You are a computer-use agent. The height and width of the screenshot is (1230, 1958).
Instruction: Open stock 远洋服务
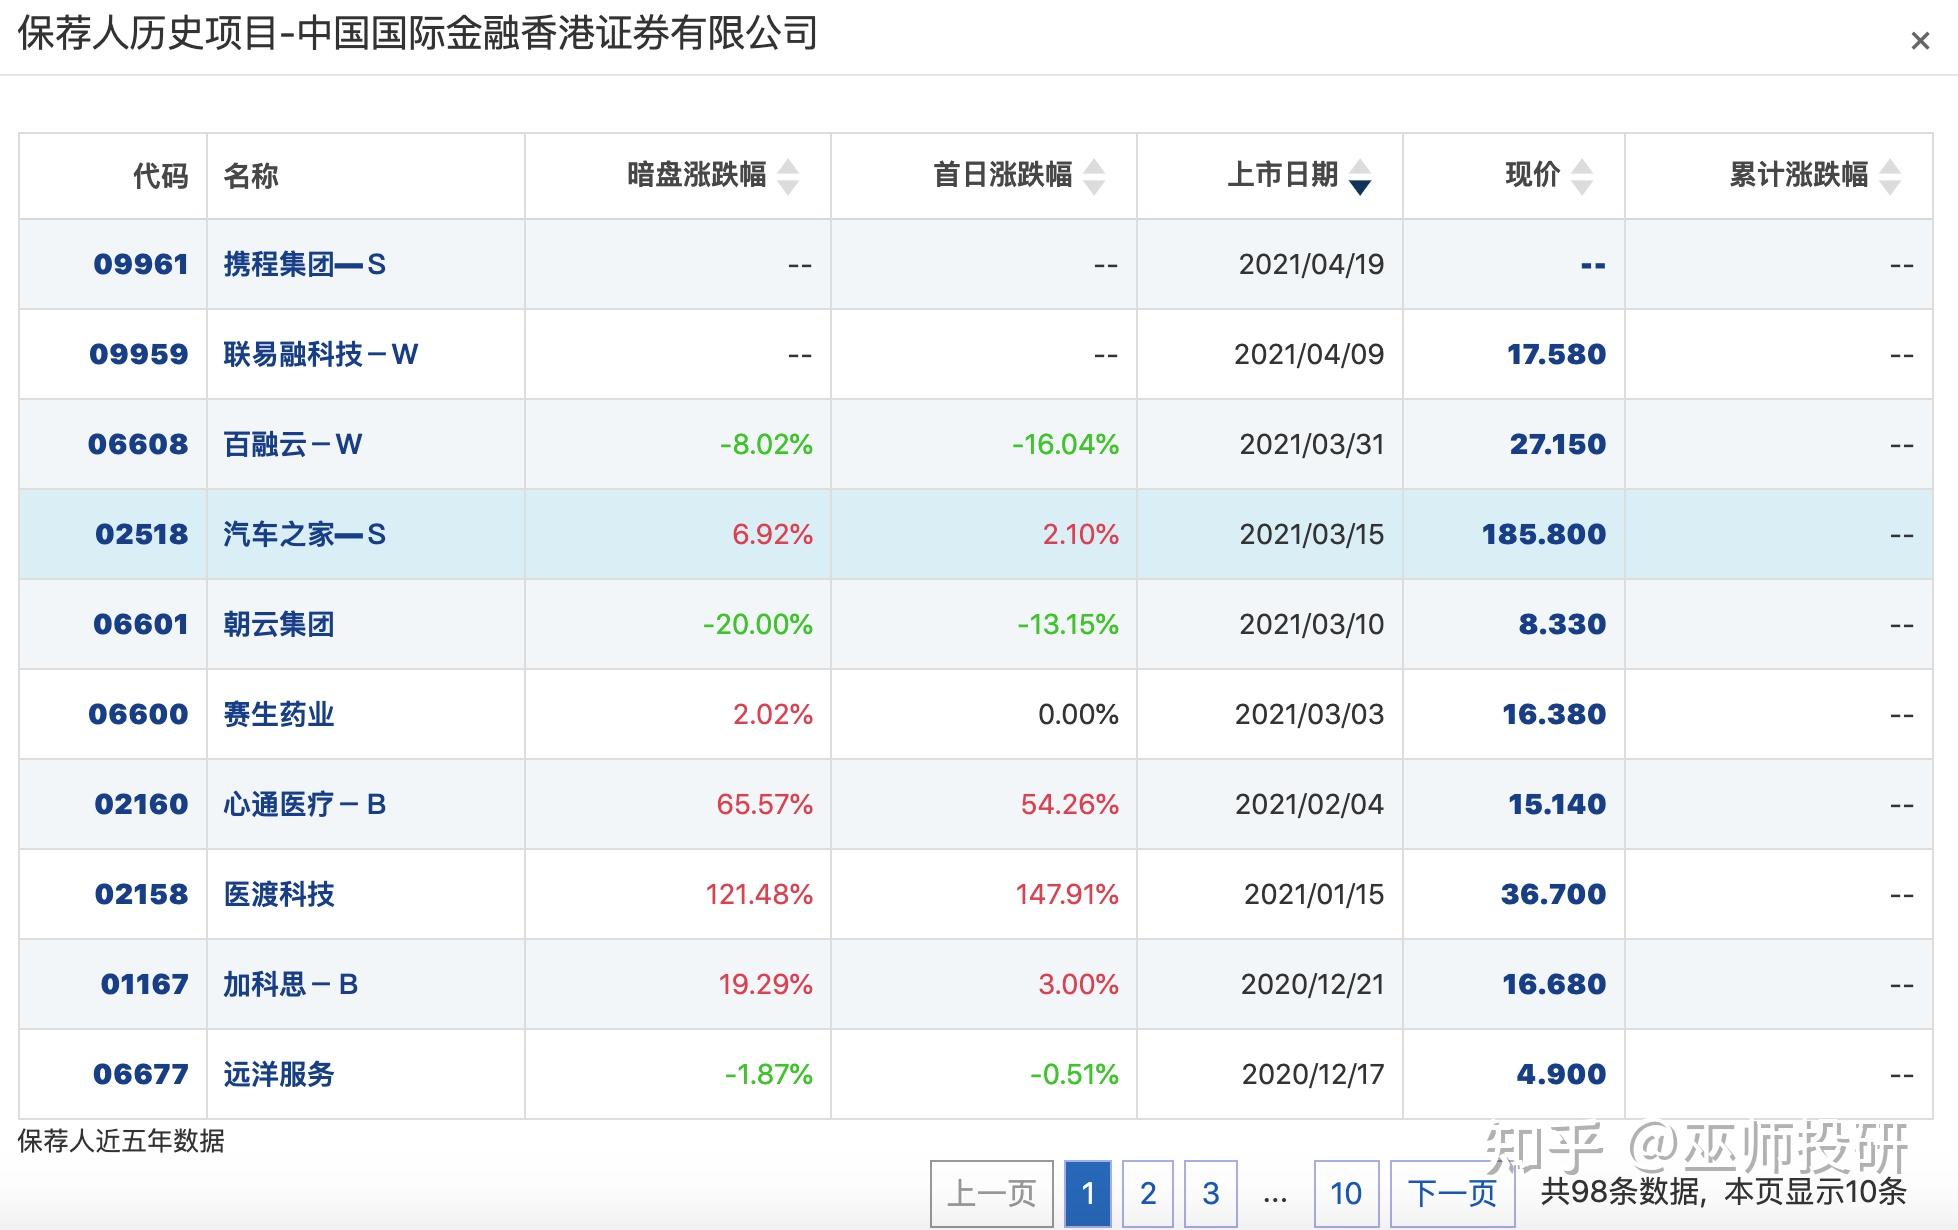click(x=278, y=1074)
